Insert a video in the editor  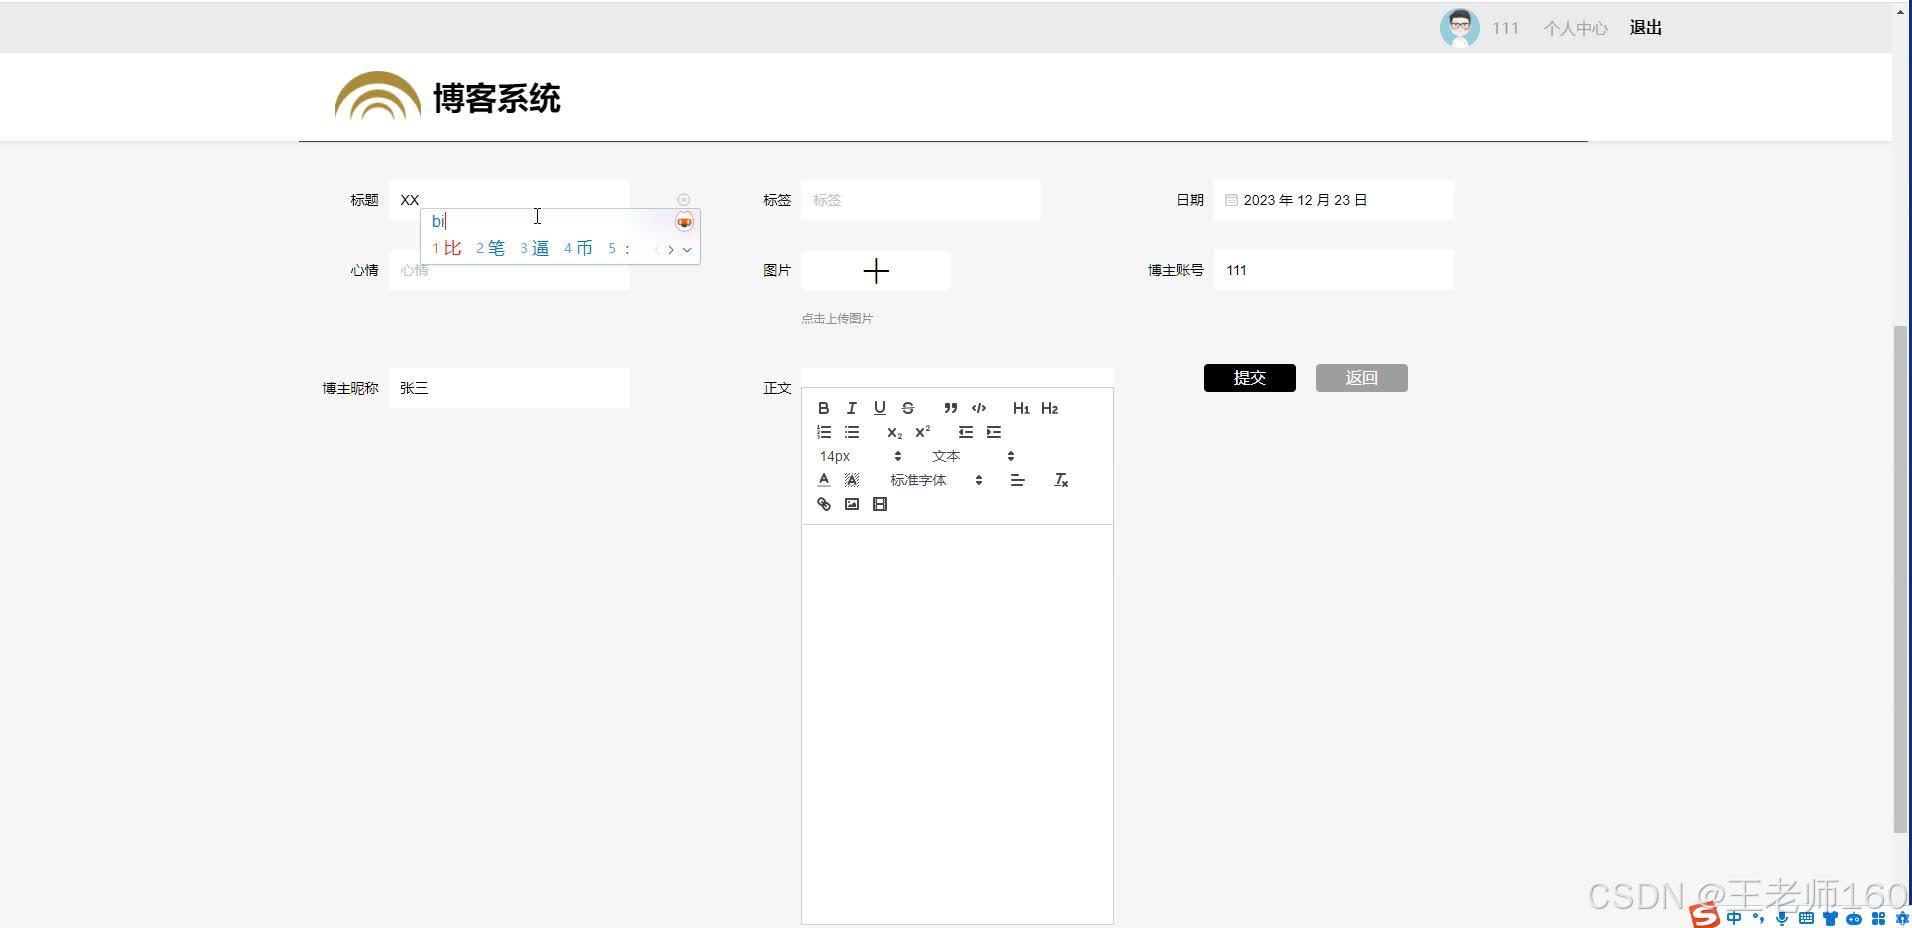pos(880,504)
